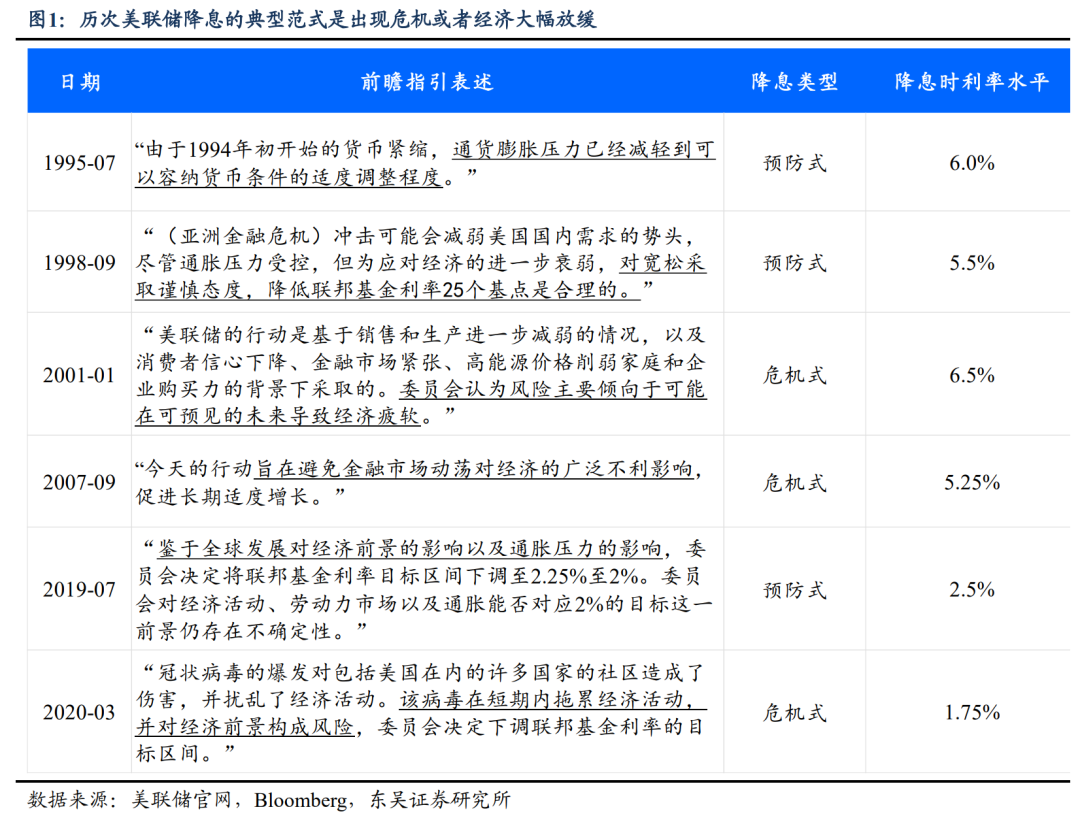Select the 2007-09 date cell
The width and height of the screenshot is (1080, 818).
80,482
